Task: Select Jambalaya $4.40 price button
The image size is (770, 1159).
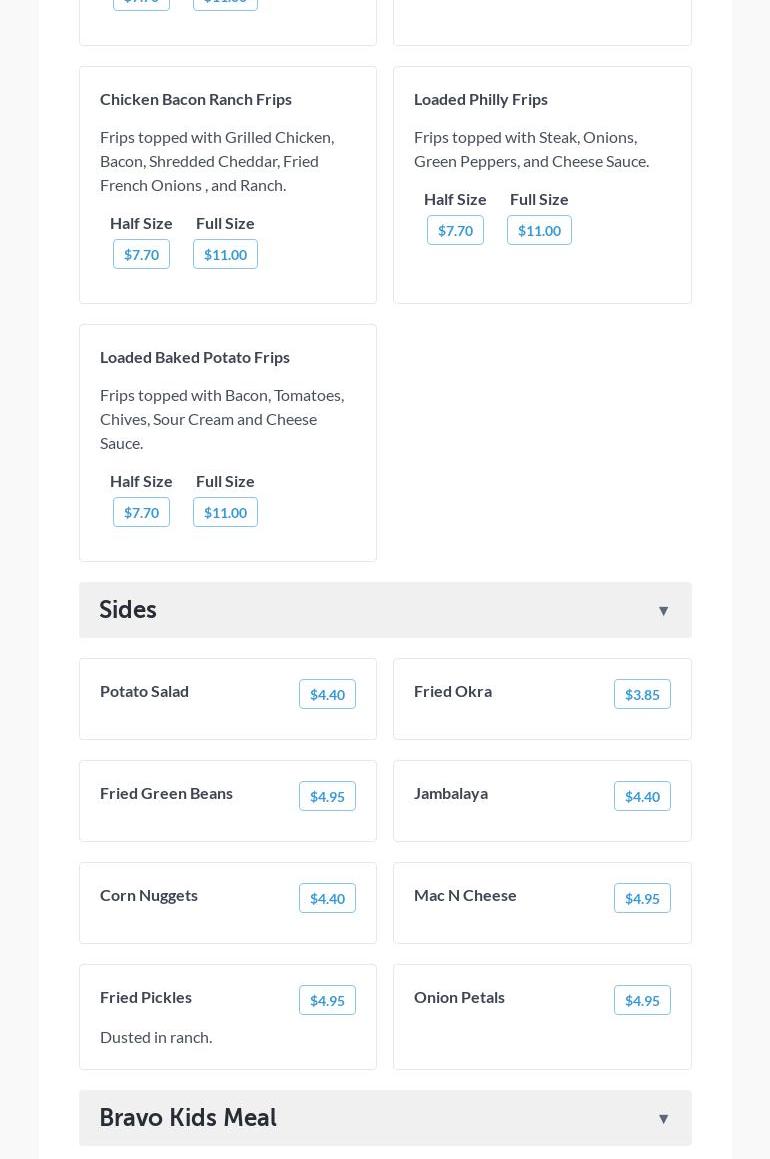Action: pos(642,797)
